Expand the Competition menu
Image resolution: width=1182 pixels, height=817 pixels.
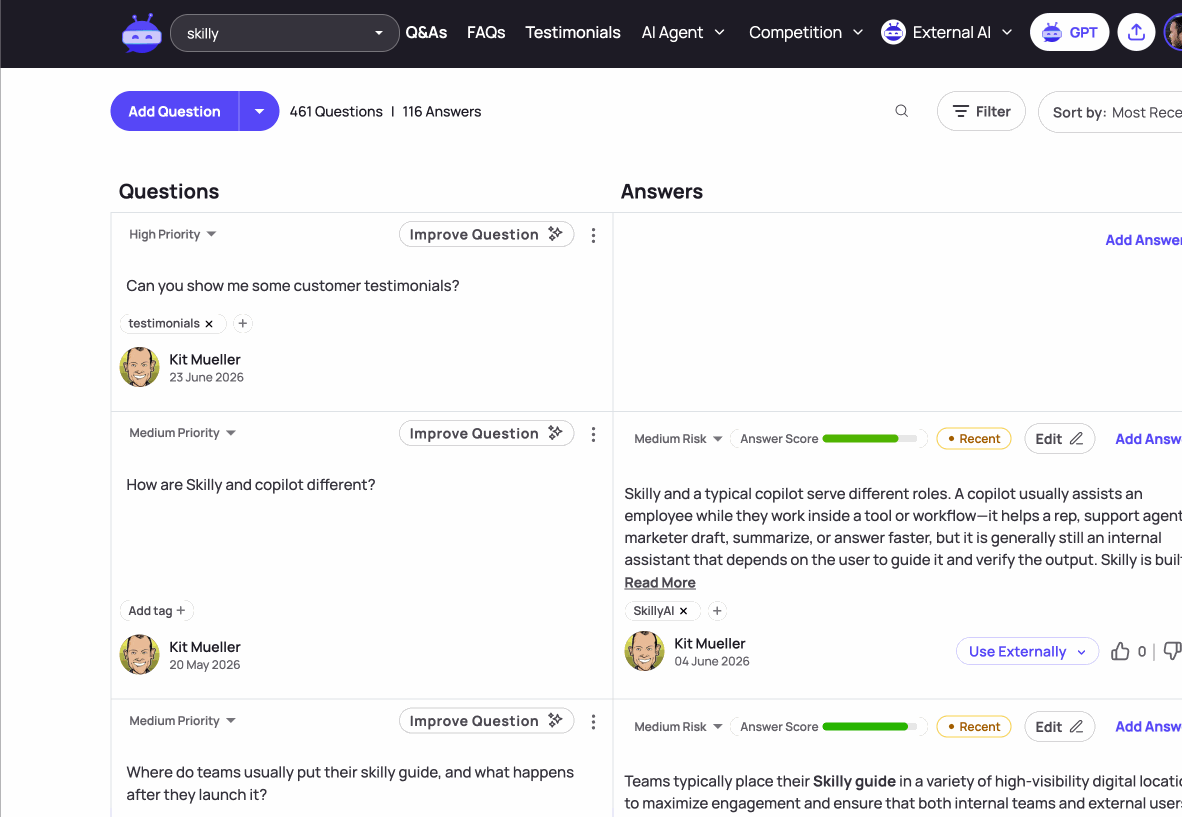[x=805, y=32]
